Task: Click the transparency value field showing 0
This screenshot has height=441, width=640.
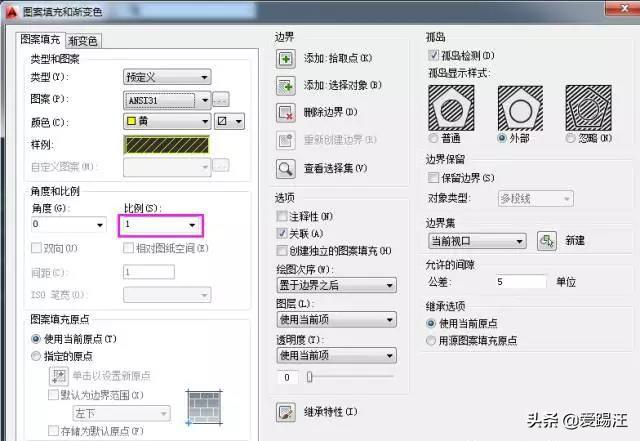Action: [287, 377]
